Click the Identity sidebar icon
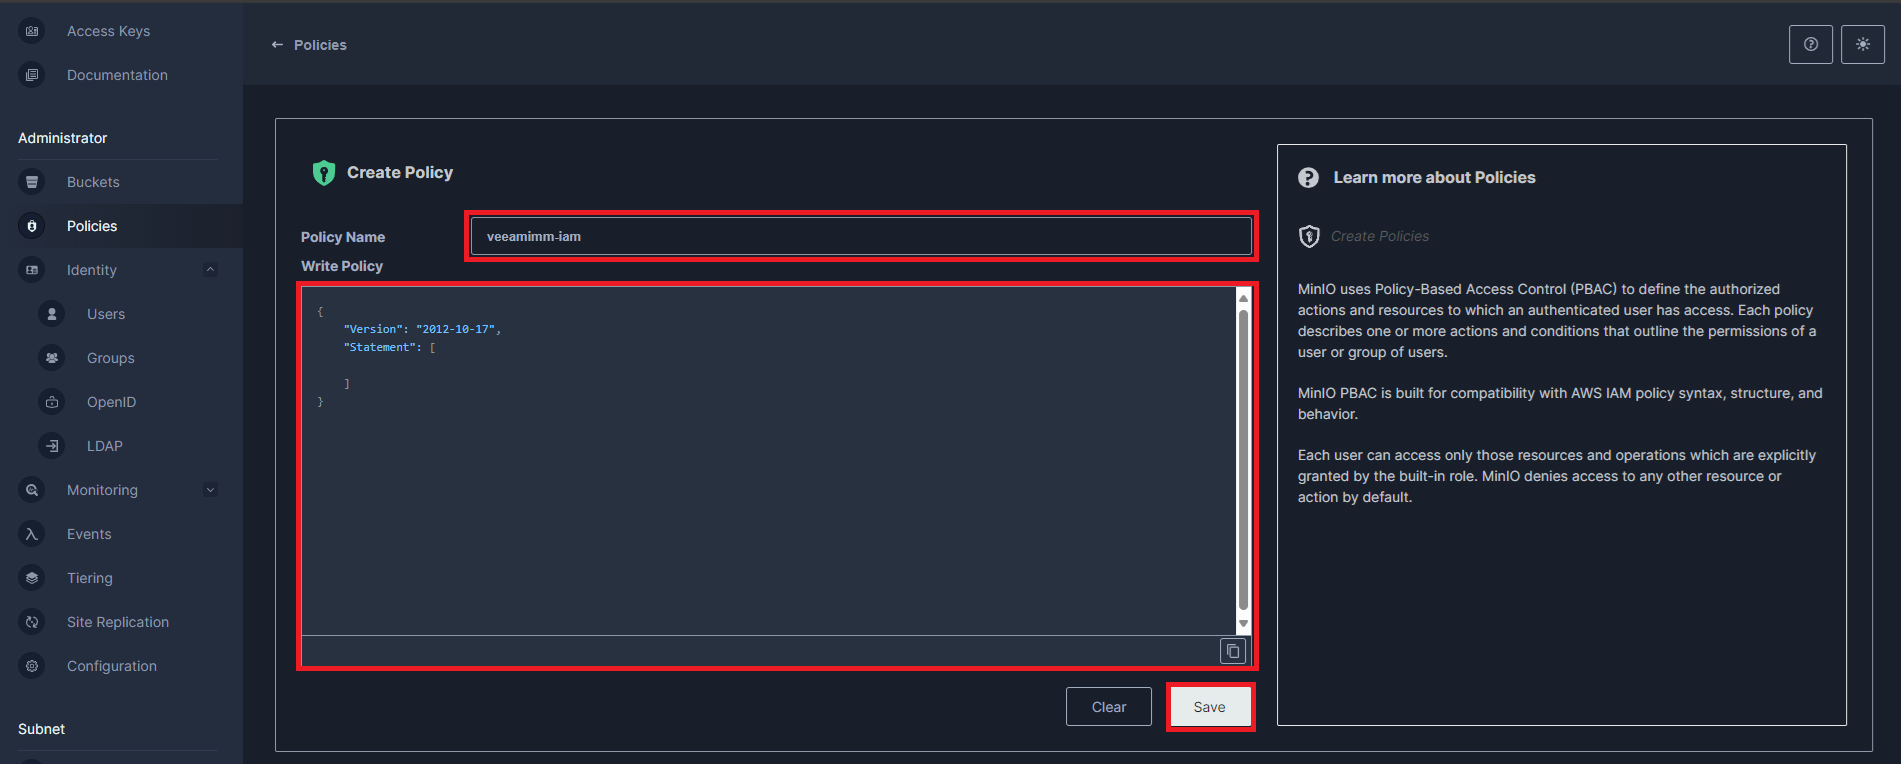Screen dimensions: 1901x764 32,270
